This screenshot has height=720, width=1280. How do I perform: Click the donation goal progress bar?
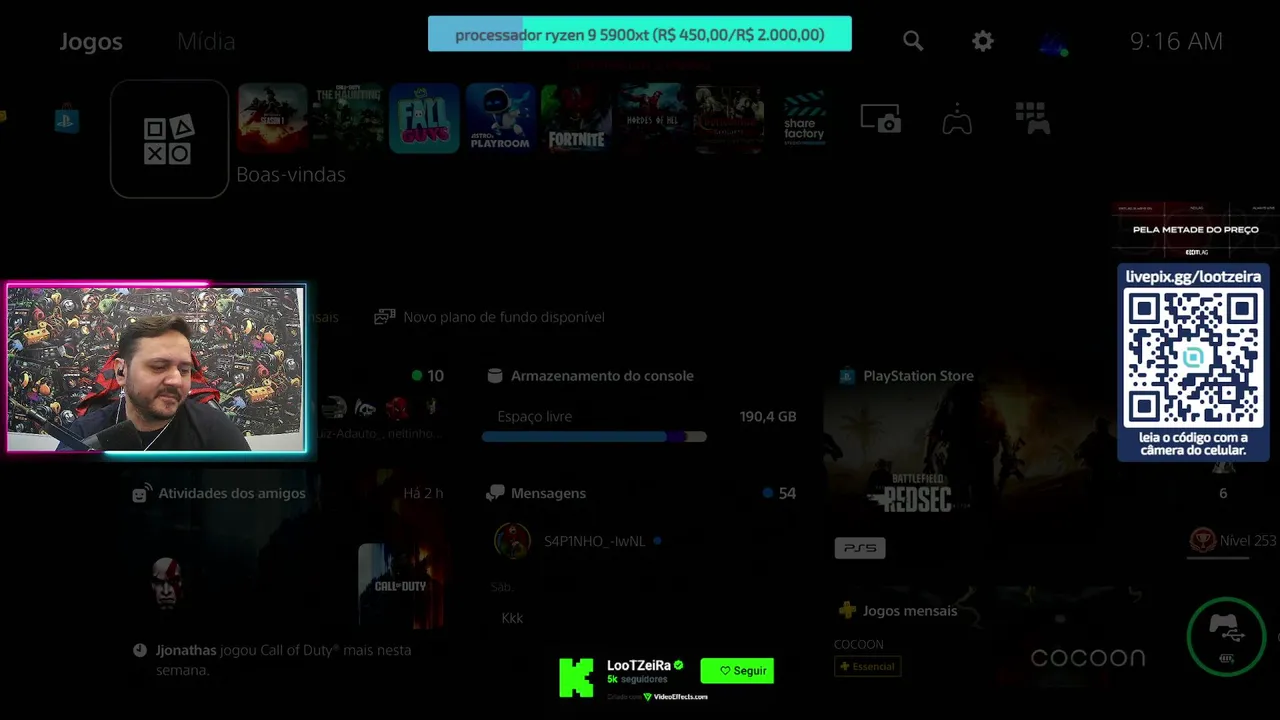(640, 34)
